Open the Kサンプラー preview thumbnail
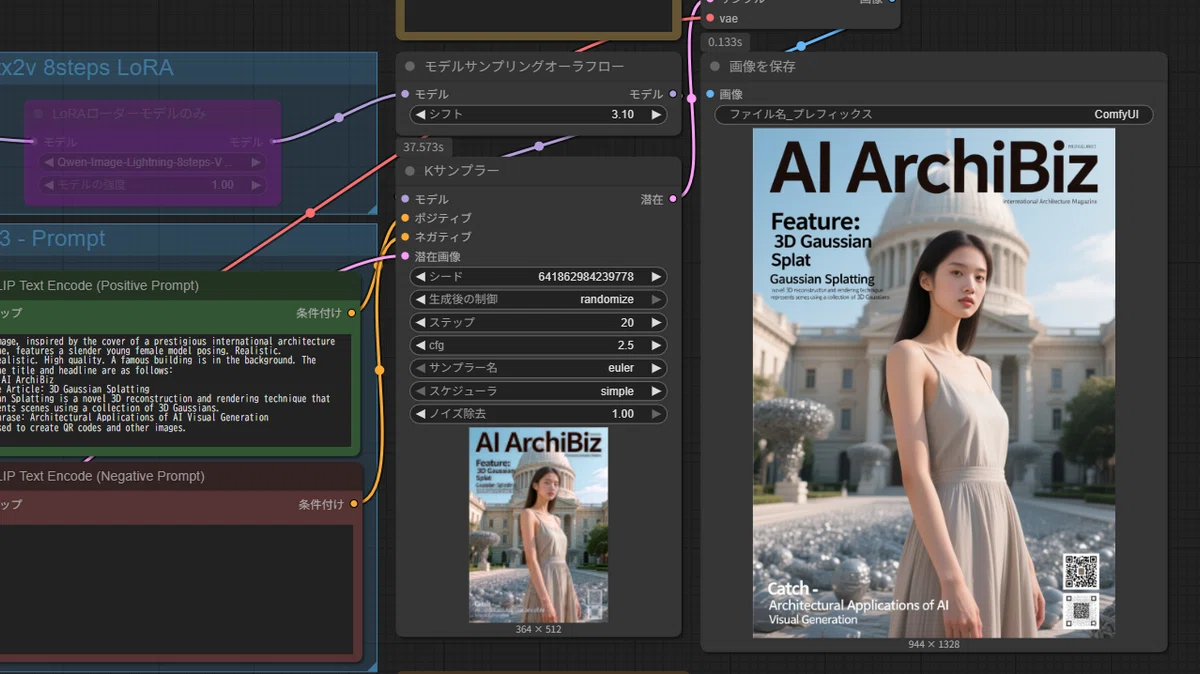This screenshot has width=1200, height=674. (x=538, y=525)
